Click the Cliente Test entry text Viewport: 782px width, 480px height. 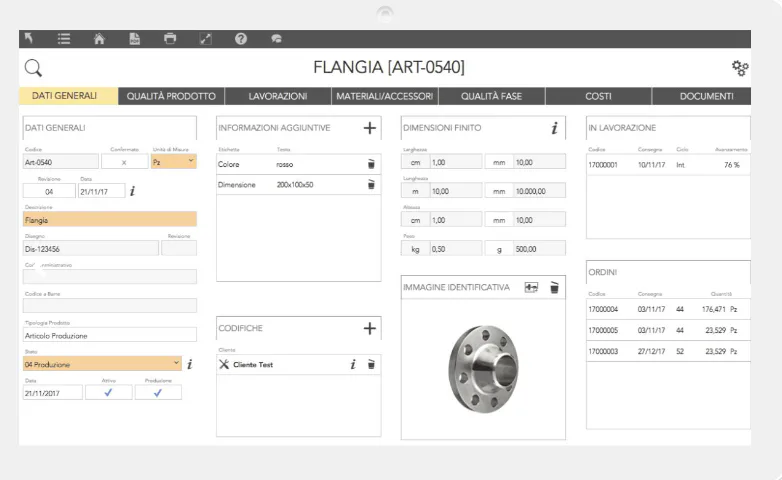tap(253, 365)
